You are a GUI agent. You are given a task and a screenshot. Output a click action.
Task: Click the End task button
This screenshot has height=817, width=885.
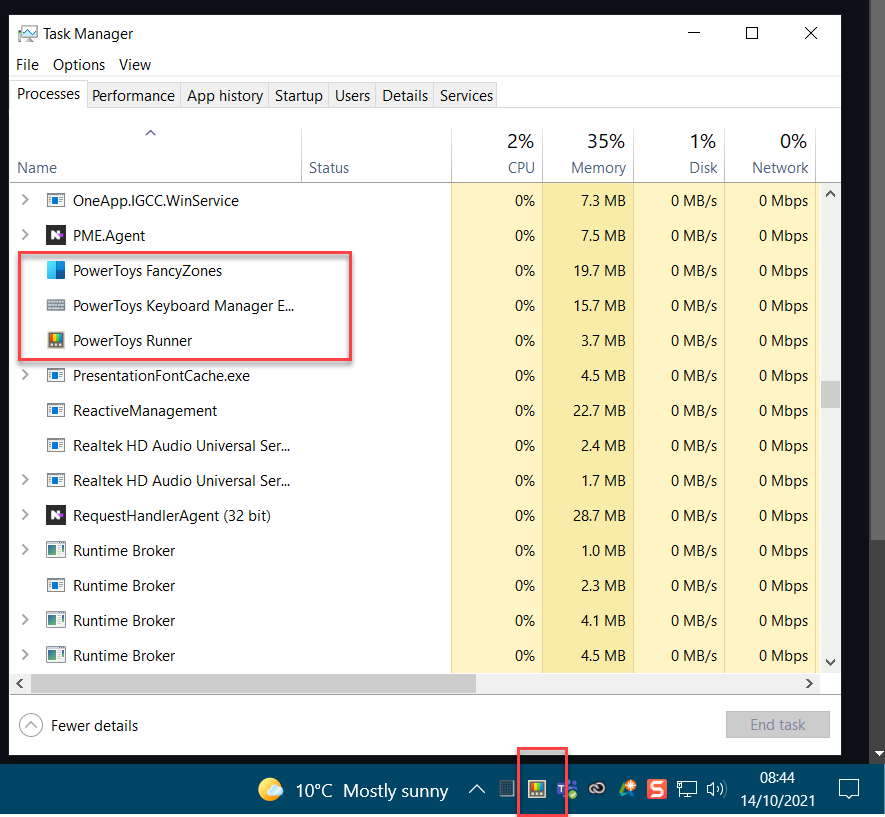click(x=777, y=724)
